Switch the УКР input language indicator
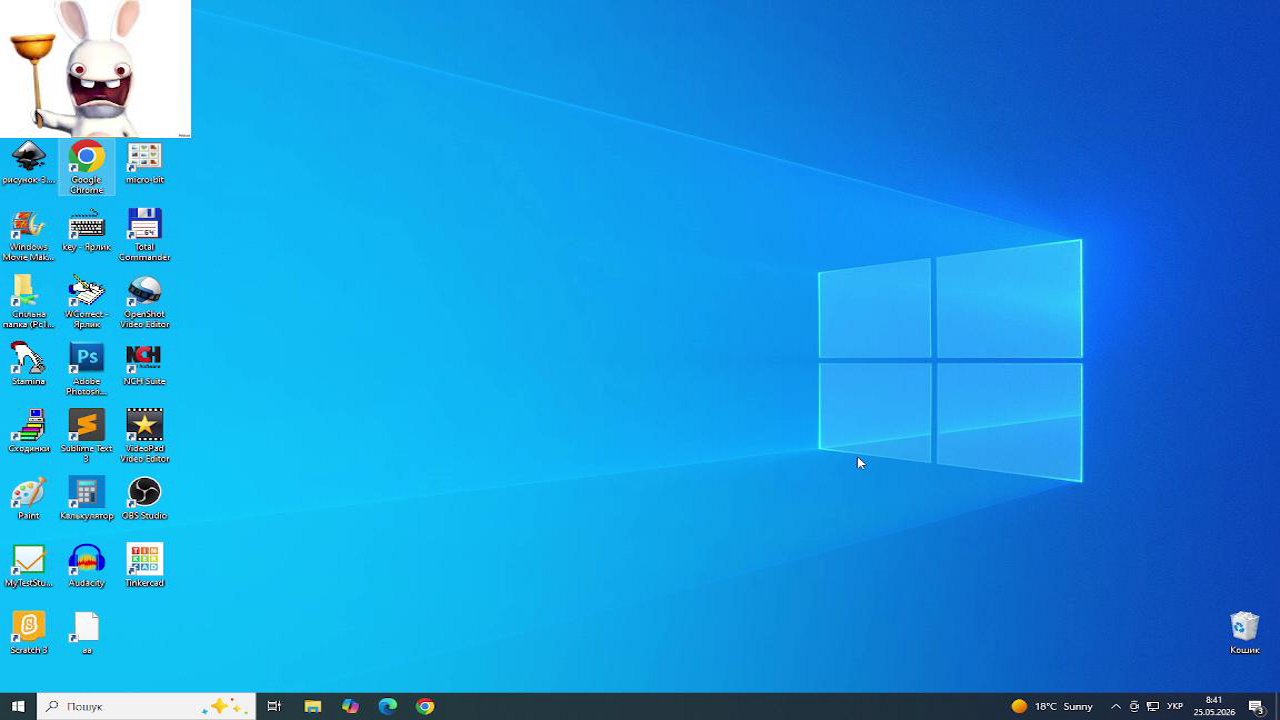This screenshot has width=1280, height=720. tap(1175, 706)
